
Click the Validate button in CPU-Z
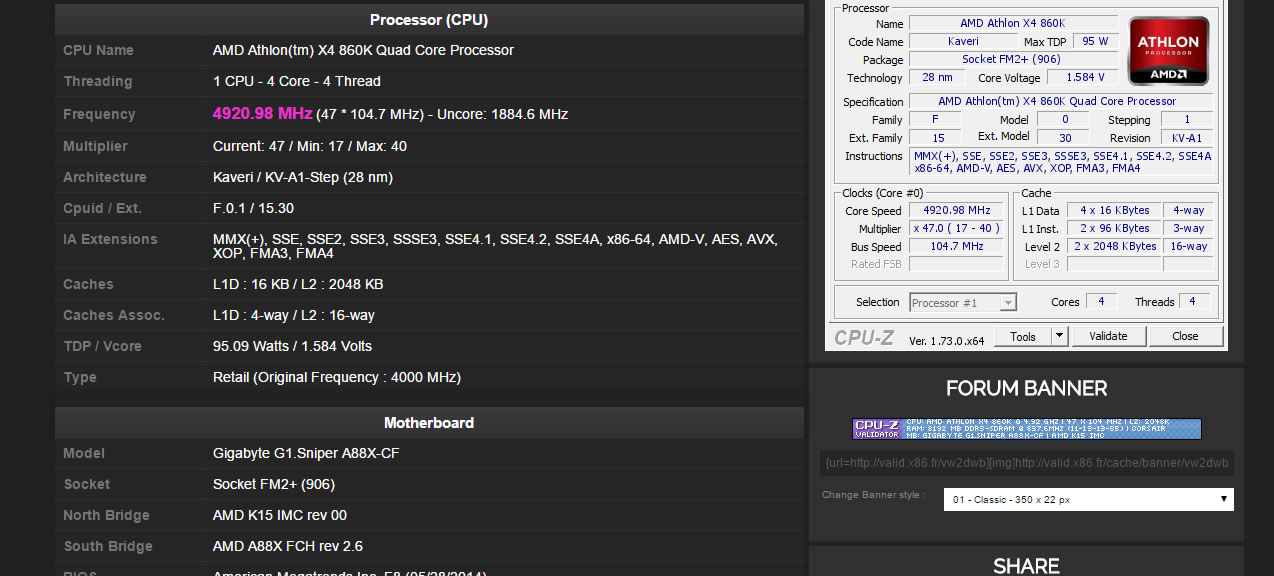pos(1108,336)
